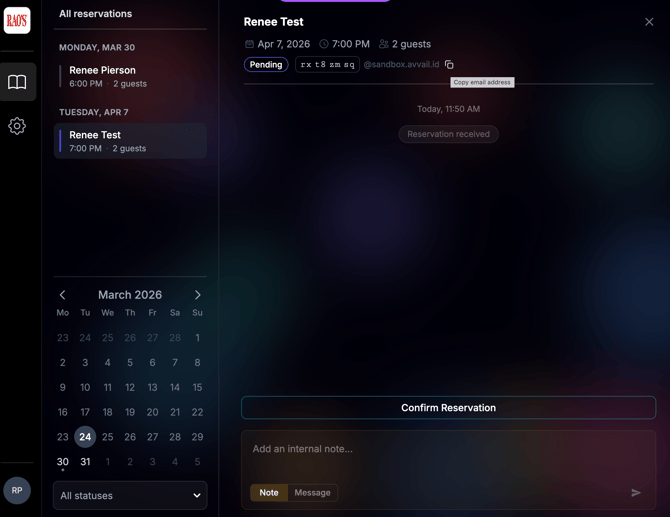Viewport: 670px width, 517px height.
Task: Open the All statuses dropdown
Action: [x=130, y=496]
